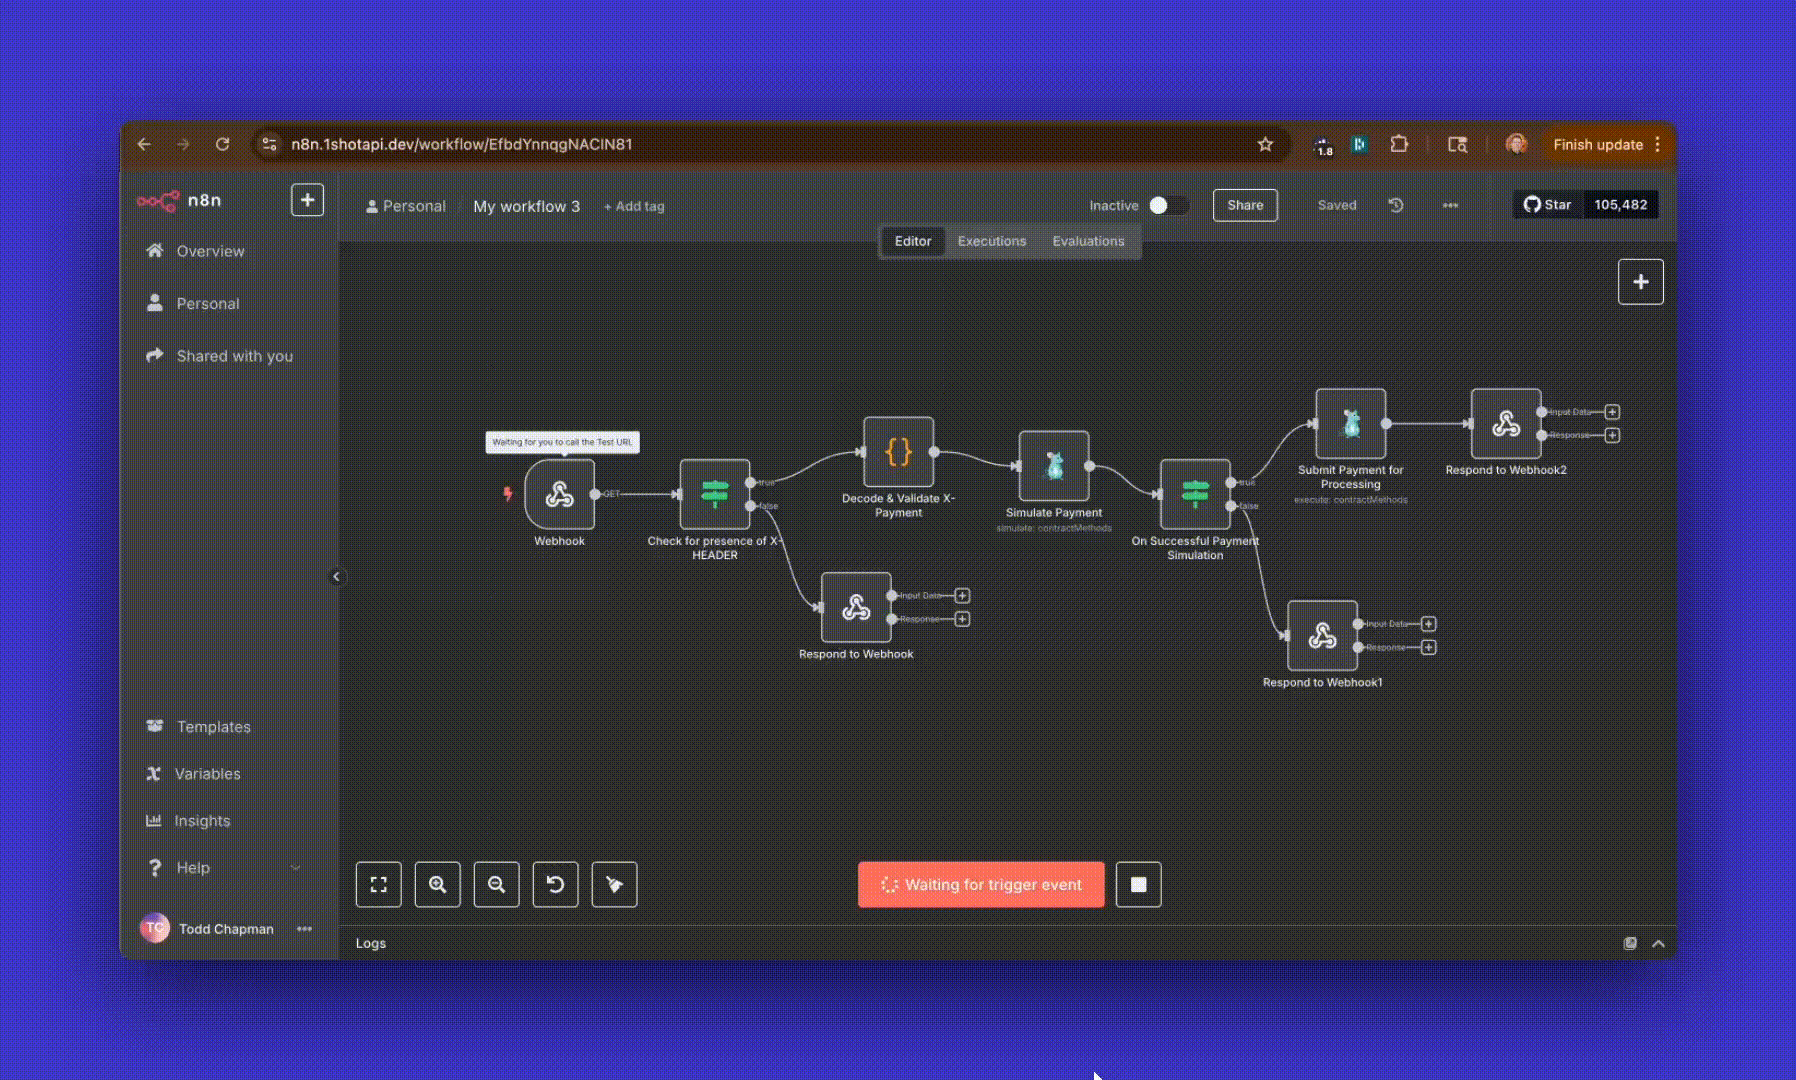Collapse the Logs panel
The height and width of the screenshot is (1080, 1796).
point(1657,943)
